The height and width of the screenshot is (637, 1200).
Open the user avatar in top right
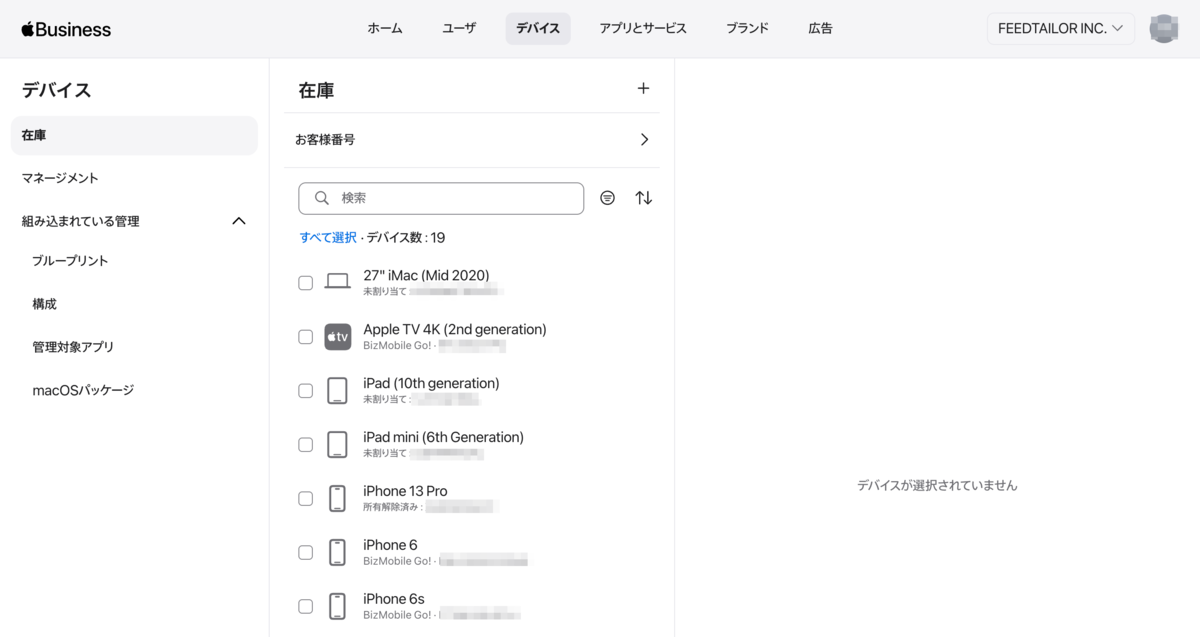[x=1163, y=29]
